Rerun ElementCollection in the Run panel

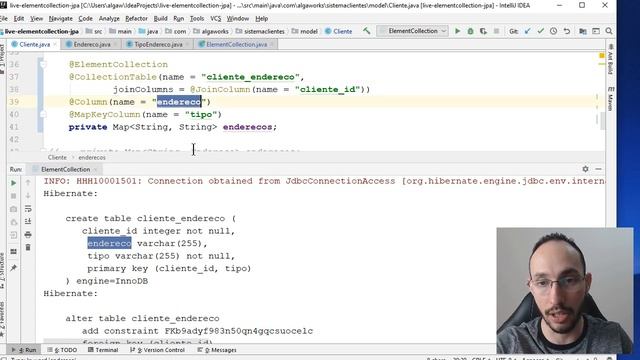[x=13, y=183]
